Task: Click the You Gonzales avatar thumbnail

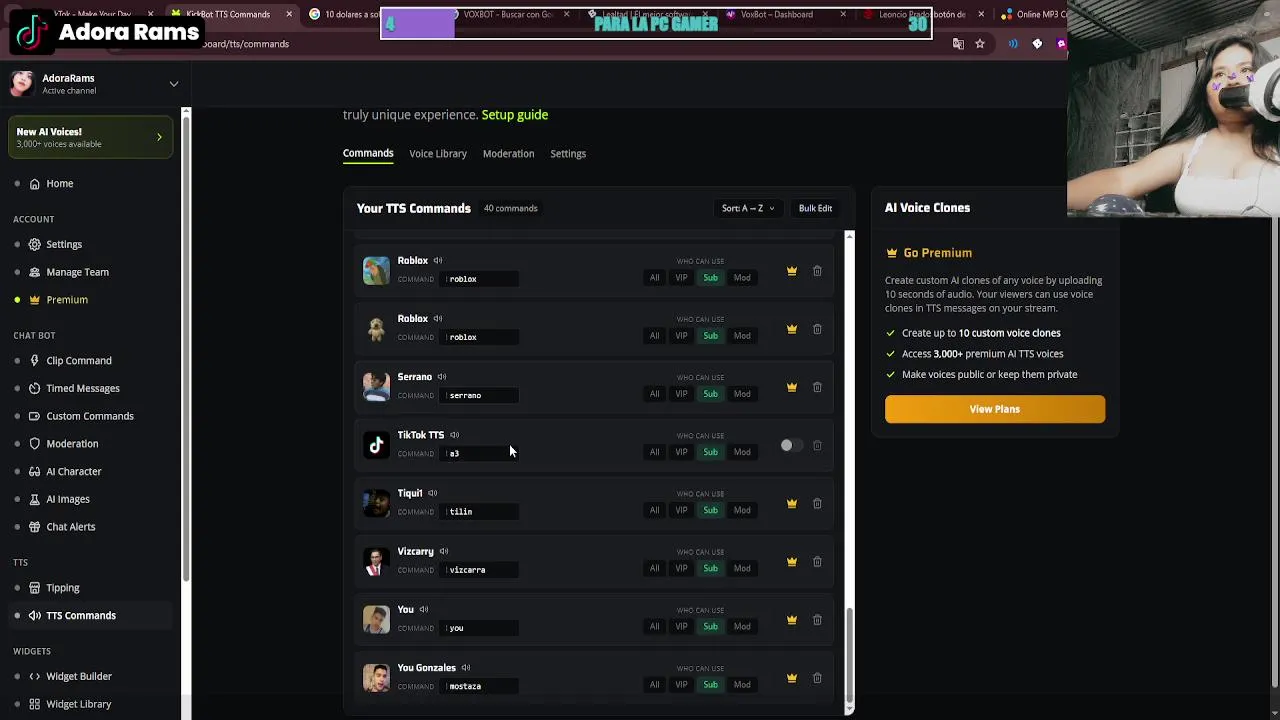Action: [x=376, y=678]
